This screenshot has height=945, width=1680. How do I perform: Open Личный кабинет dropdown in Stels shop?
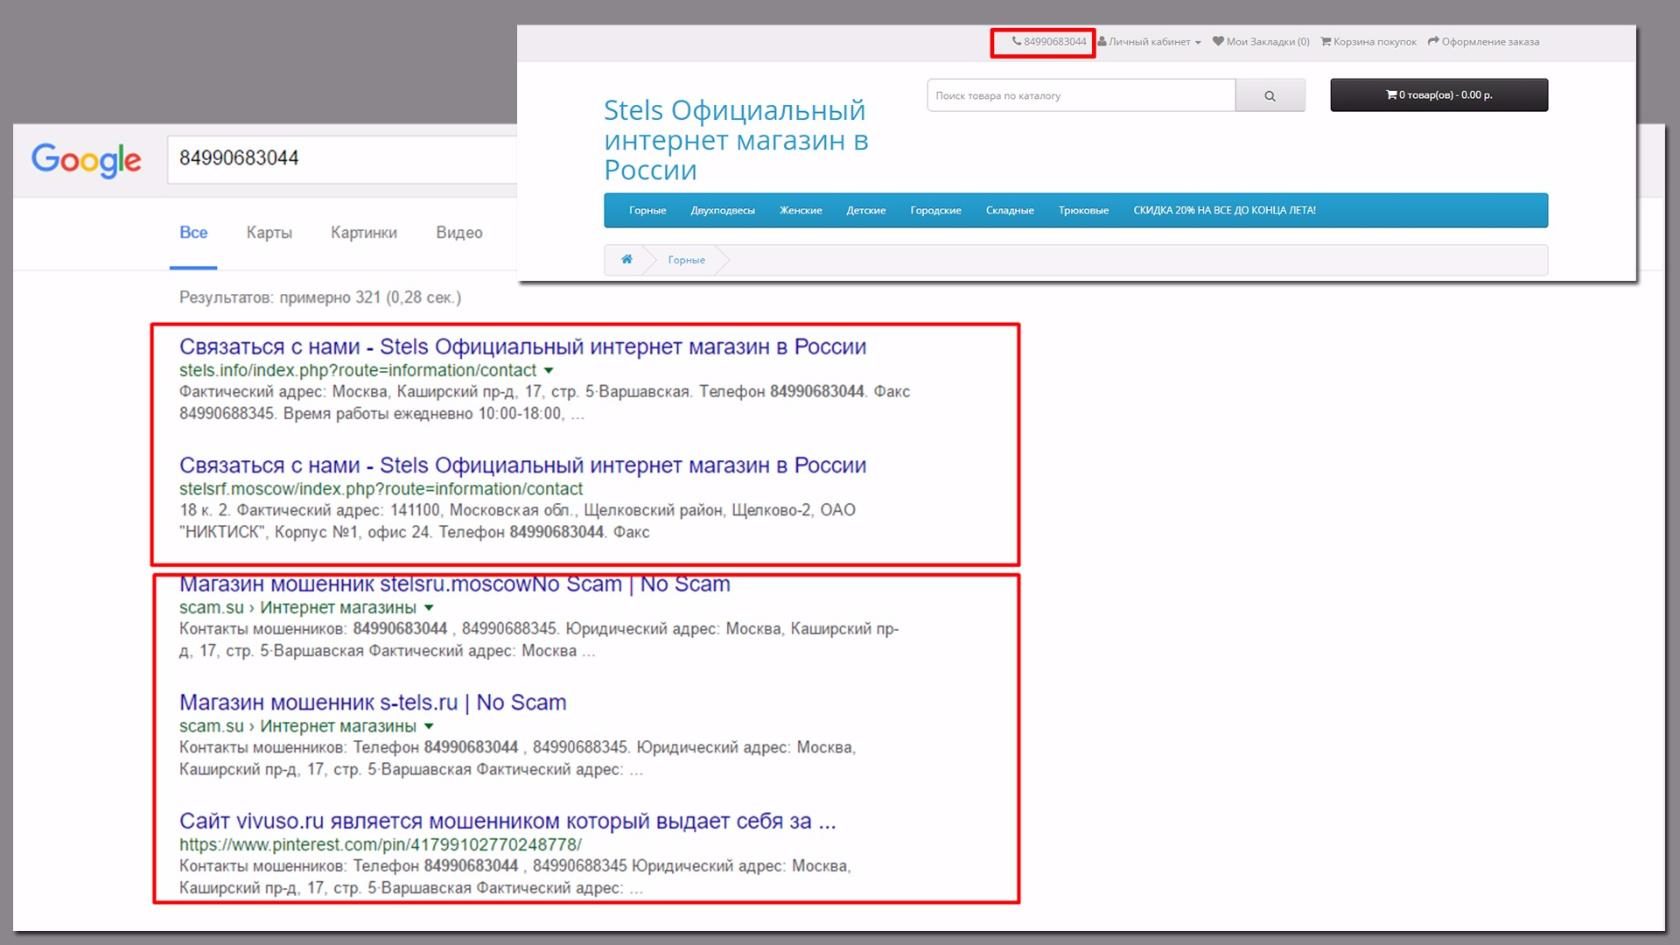pos(1149,42)
